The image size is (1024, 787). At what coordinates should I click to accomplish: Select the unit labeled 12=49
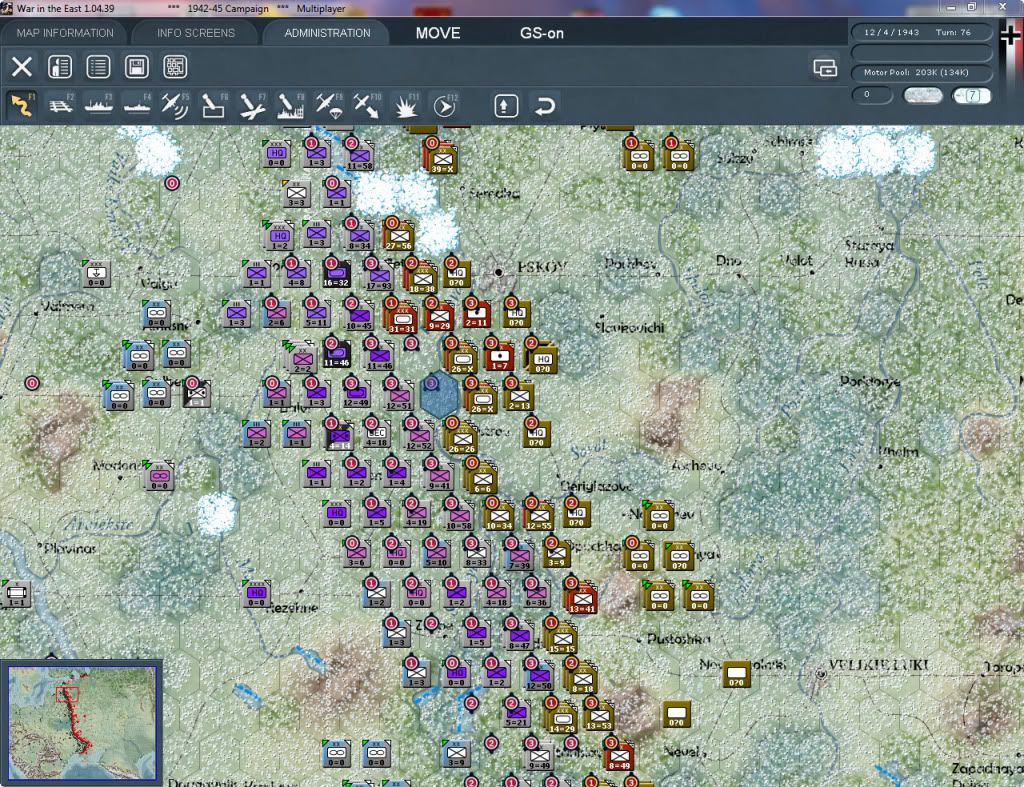pos(356,393)
